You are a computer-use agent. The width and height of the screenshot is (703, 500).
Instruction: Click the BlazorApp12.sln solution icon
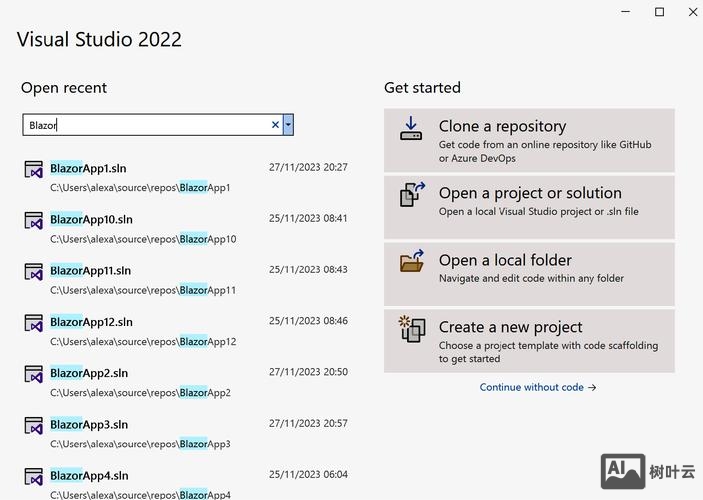click(34, 323)
